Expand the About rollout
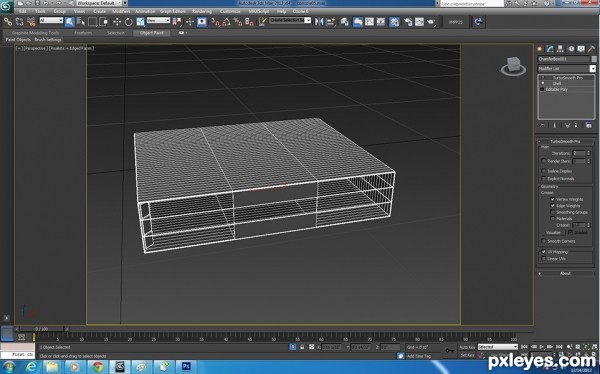The width and height of the screenshot is (600, 374). [565, 273]
